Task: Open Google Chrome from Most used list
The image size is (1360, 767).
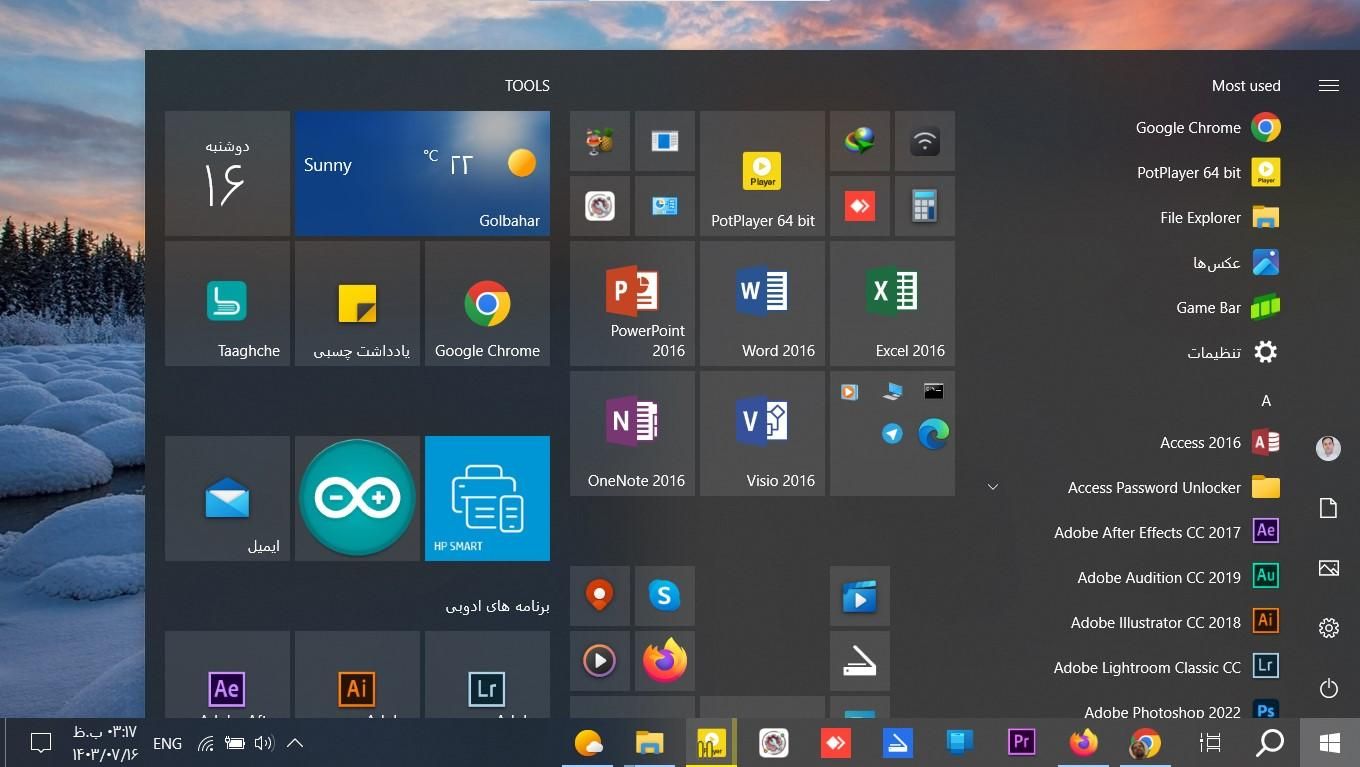Action: point(1187,128)
